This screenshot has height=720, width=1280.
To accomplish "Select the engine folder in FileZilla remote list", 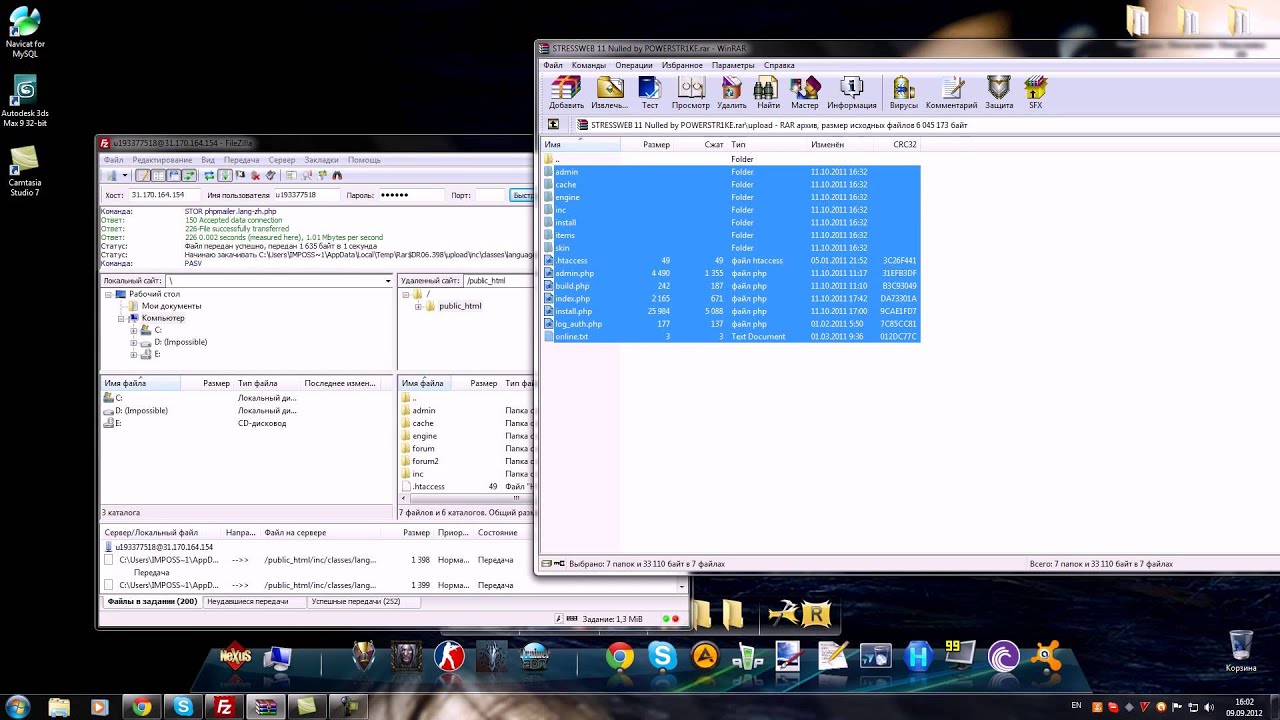I will [x=424, y=436].
